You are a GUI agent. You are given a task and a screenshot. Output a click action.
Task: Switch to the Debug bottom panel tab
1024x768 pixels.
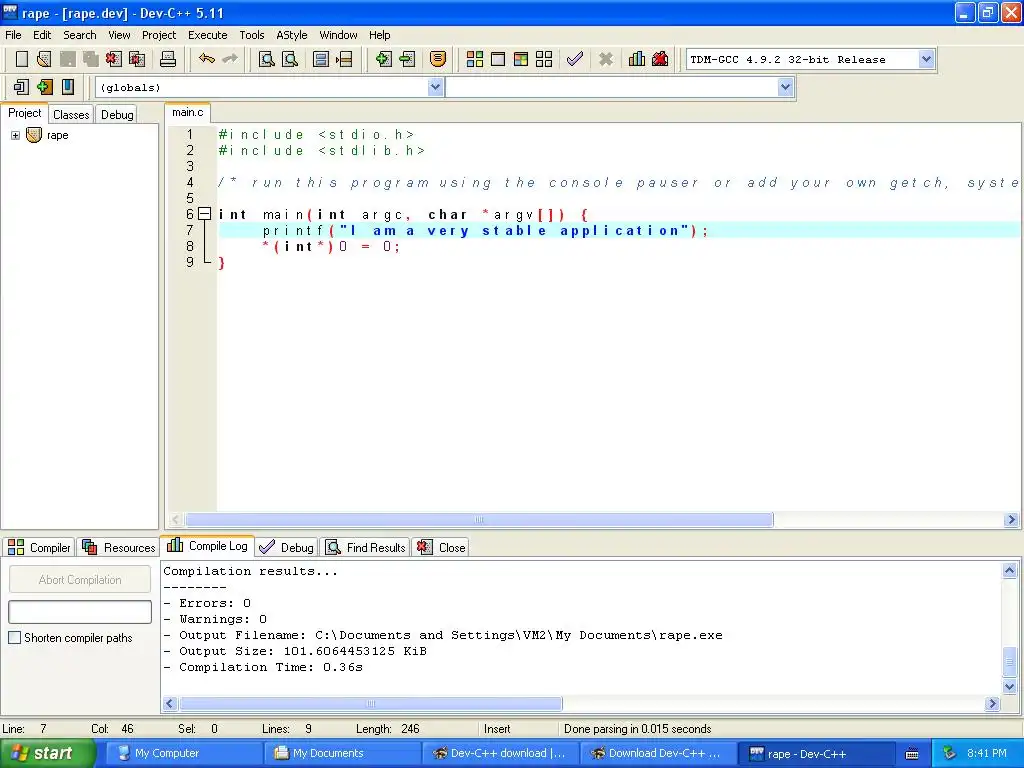click(287, 547)
